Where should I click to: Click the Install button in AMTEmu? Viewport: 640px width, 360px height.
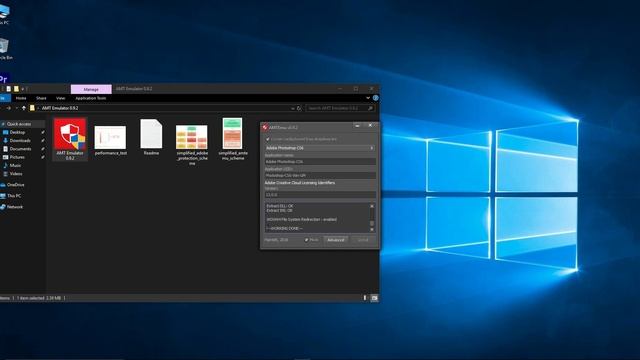tap(363, 240)
